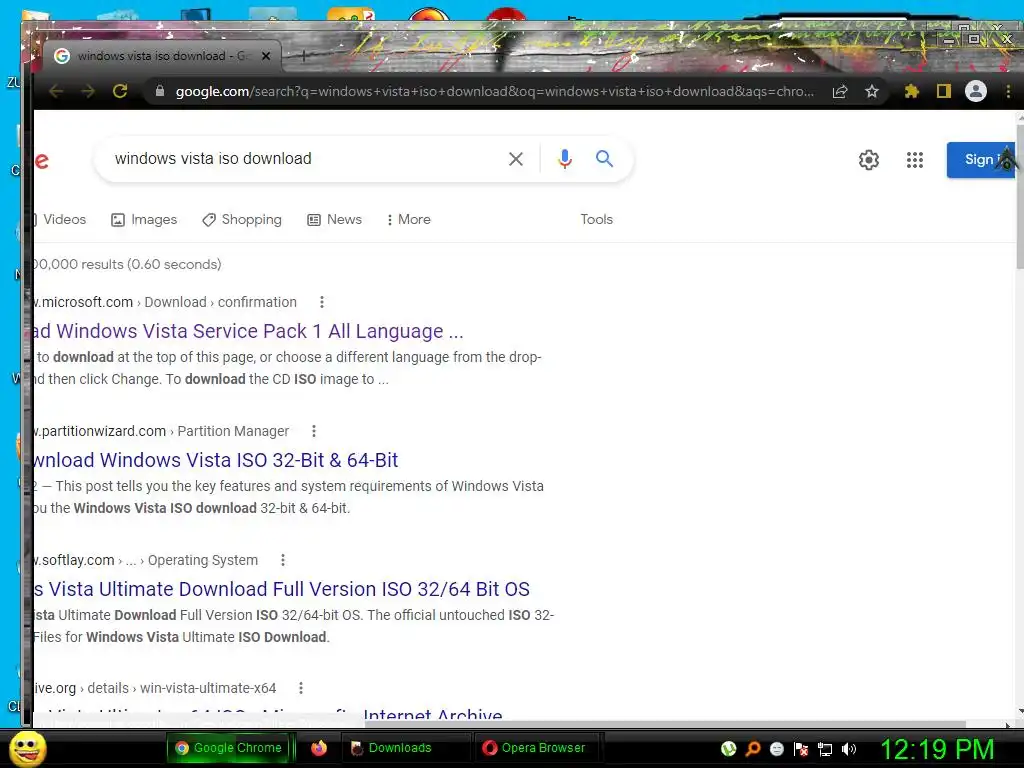Go back using the back arrow

point(56,91)
